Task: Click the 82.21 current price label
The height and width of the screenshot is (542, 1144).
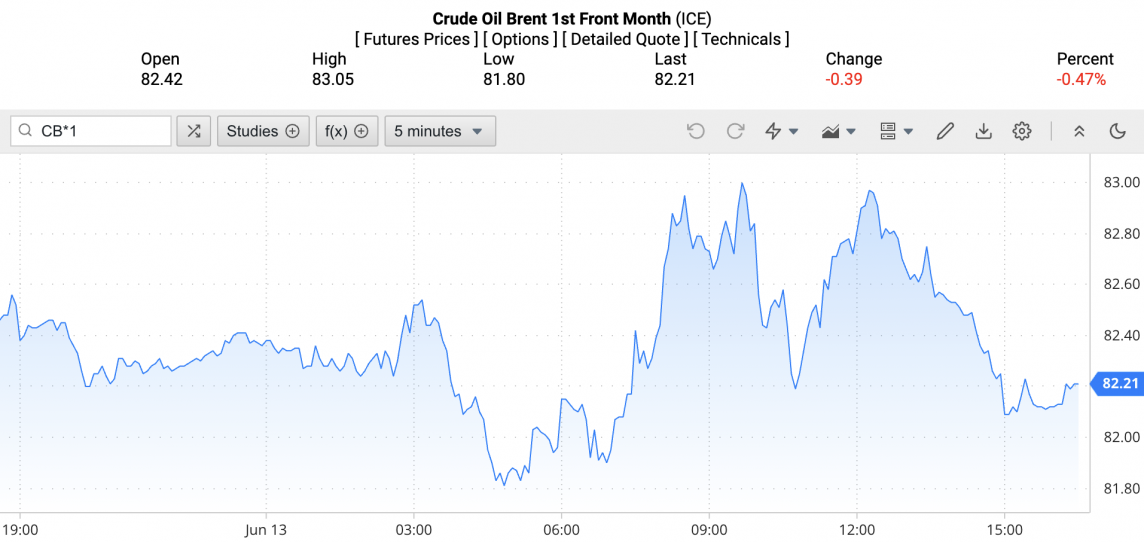Action: (1120, 384)
